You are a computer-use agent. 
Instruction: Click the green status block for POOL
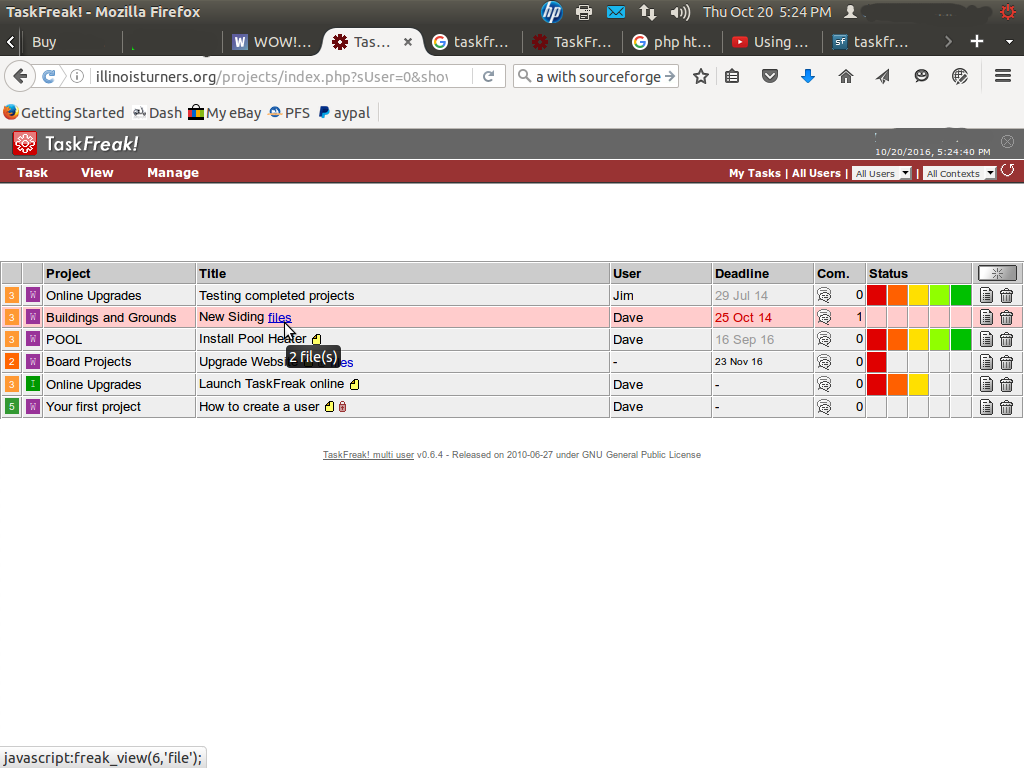click(961, 339)
